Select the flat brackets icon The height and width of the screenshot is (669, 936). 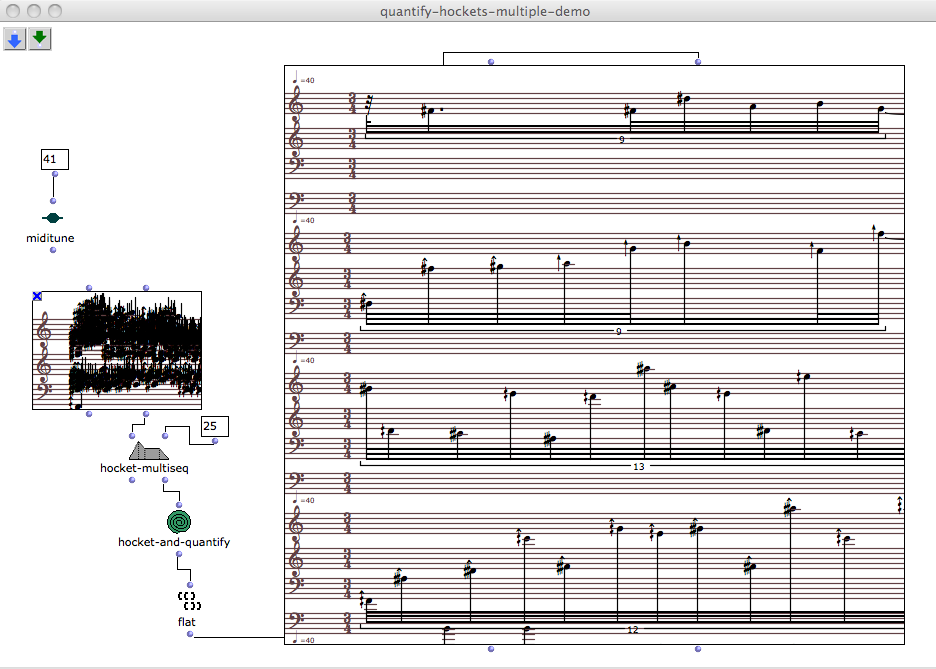pyautogui.click(x=189, y=600)
